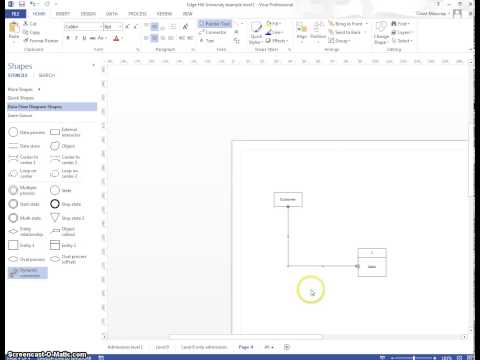Open the Find dropdown in Editing

(x=401, y=24)
